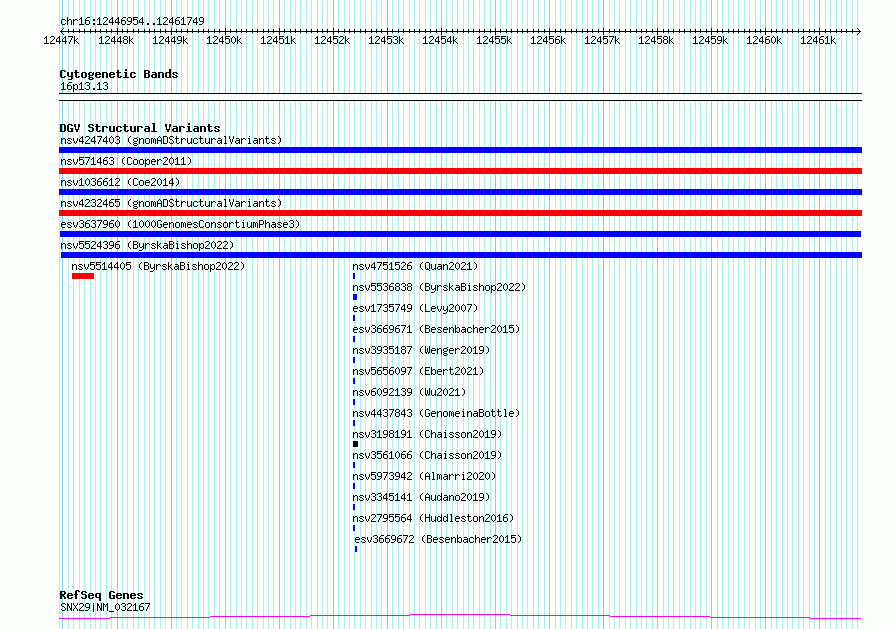
Task: Open nsv4751526 (Quan2021) variant
Action: 415,266
